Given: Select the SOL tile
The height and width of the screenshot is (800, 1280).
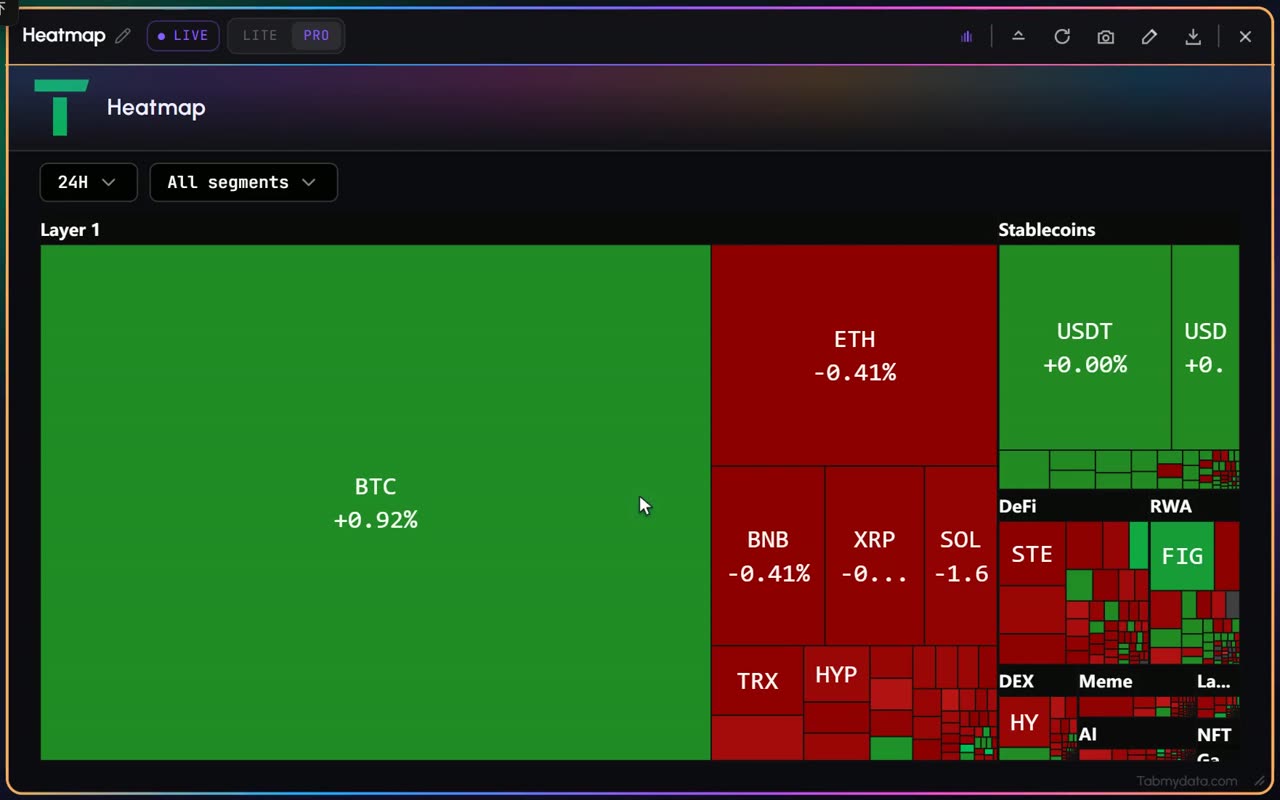Looking at the screenshot, I should pos(960,555).
